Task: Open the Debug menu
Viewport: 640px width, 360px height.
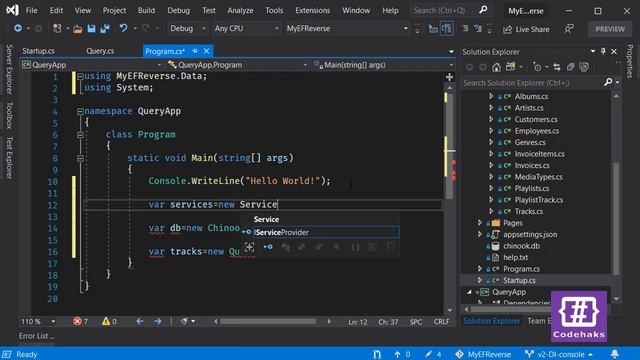Action: [178, 10]
